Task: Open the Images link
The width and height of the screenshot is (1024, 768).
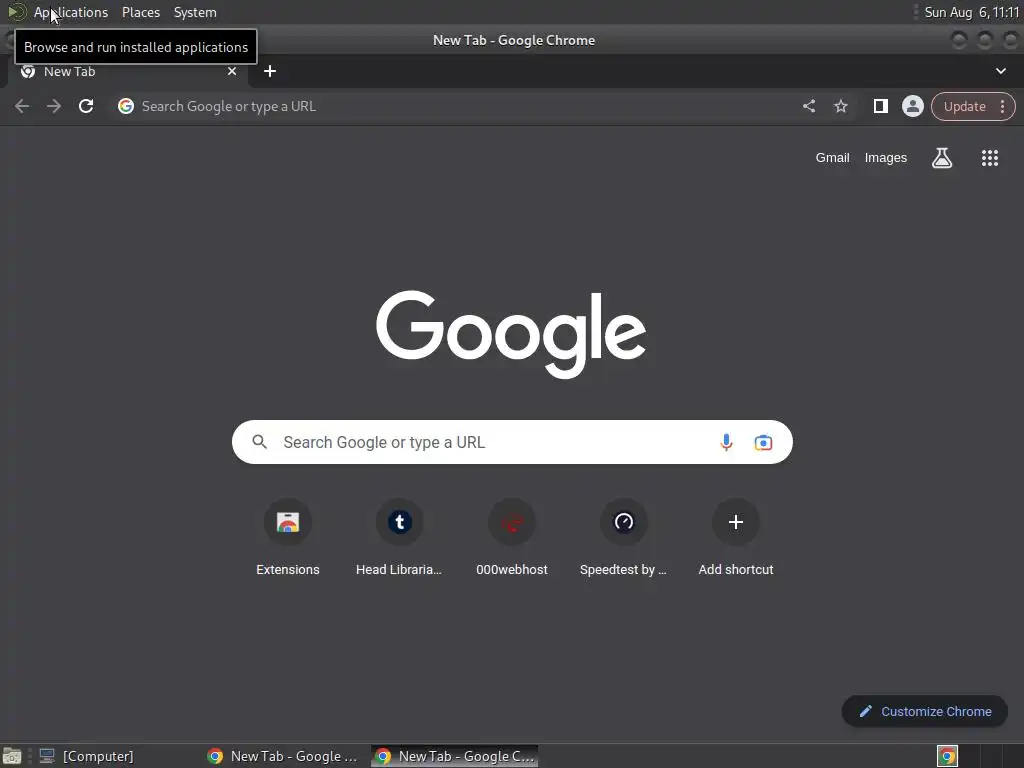Action: click(886, 158)
